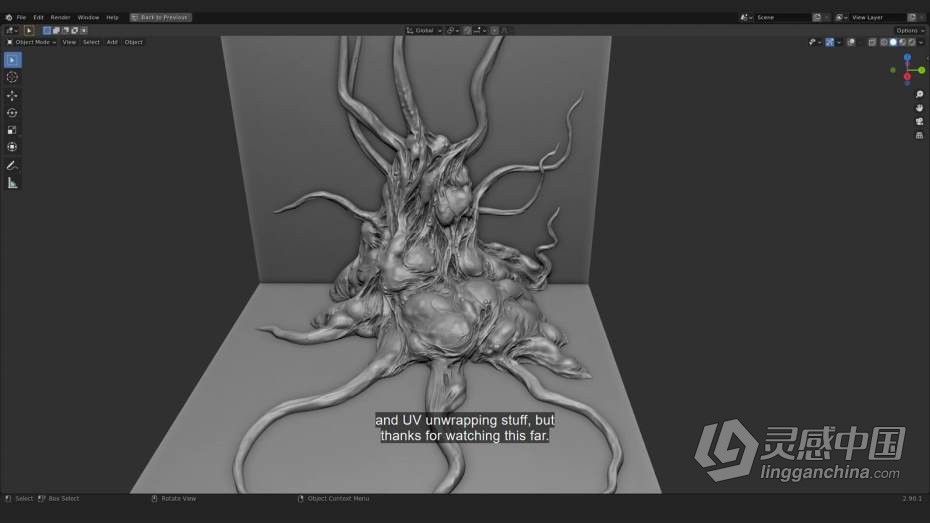
Task: Click the 2.90.1 version in status bar
Action: click(912, 499)
